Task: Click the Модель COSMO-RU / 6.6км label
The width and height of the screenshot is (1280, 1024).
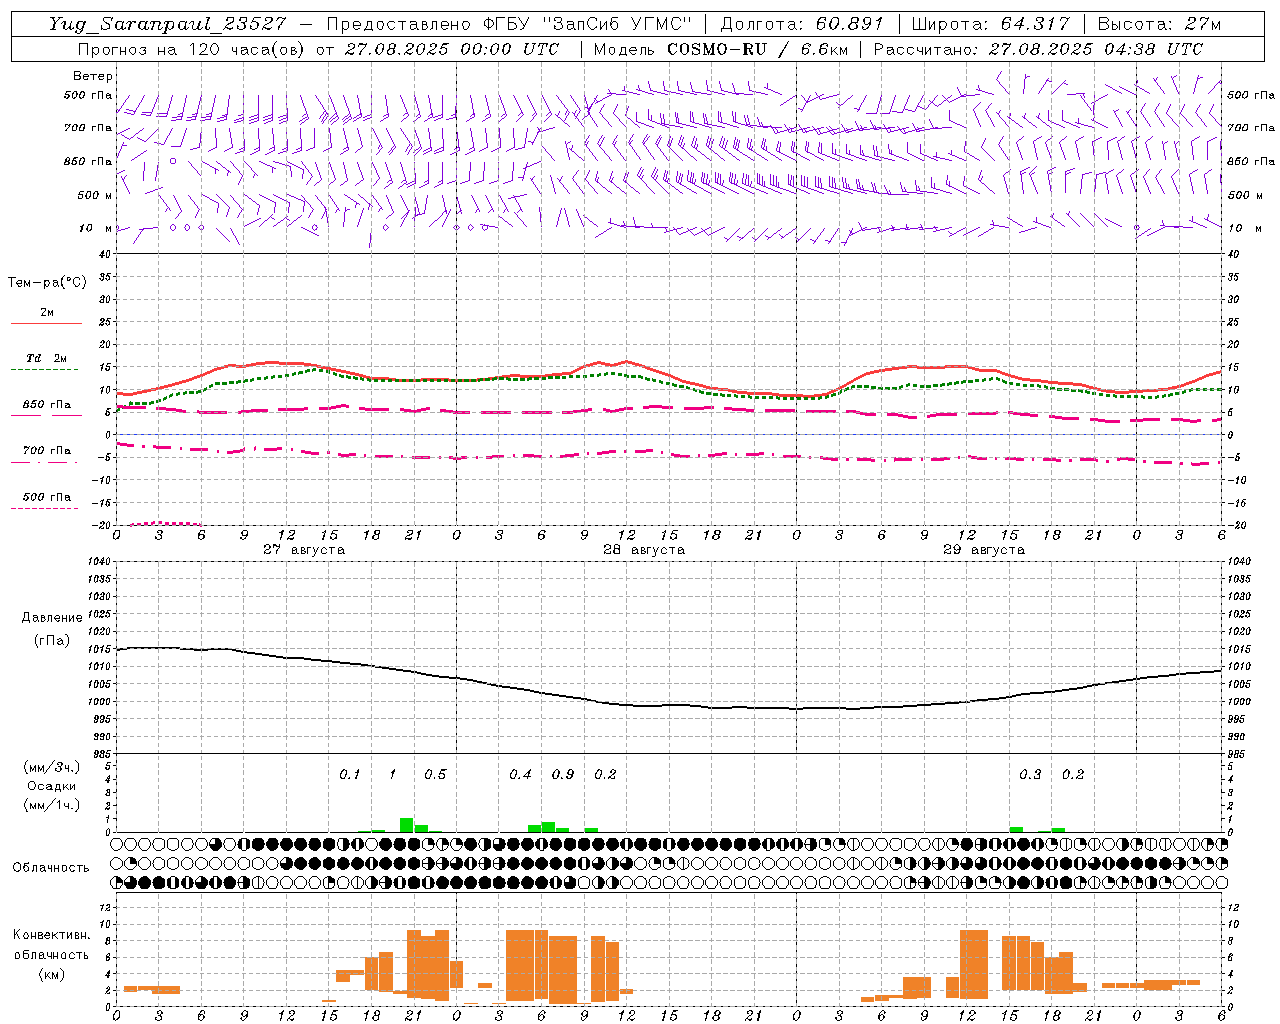Action: pos(720,49)
